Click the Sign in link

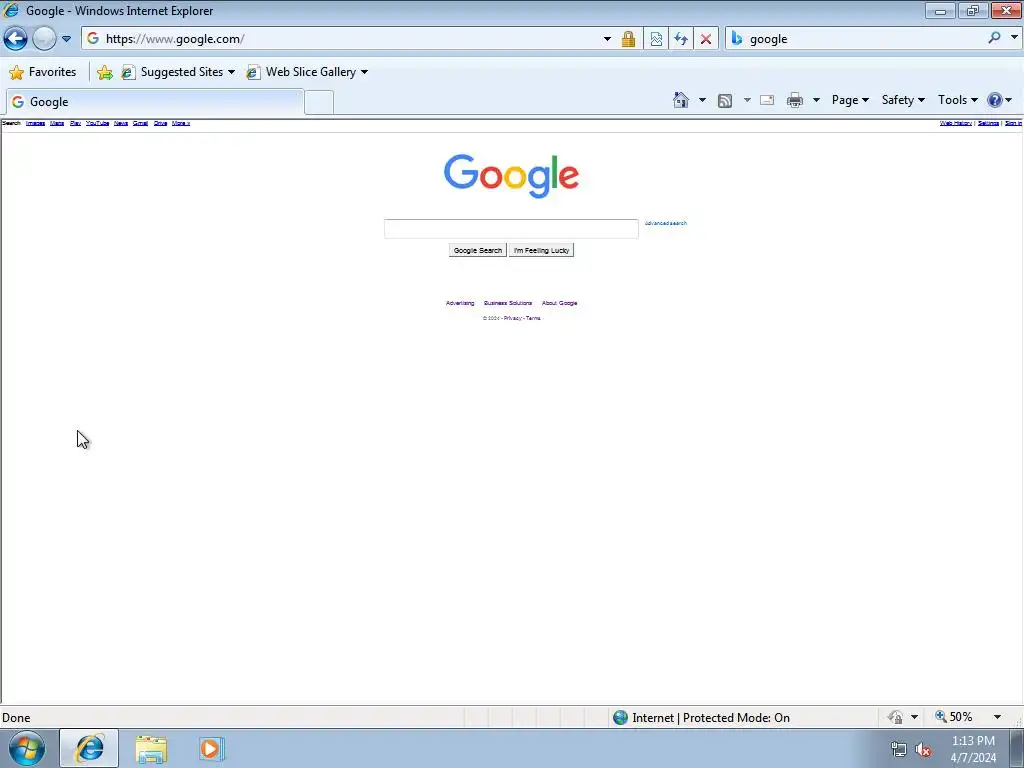tap(1013, 123)
